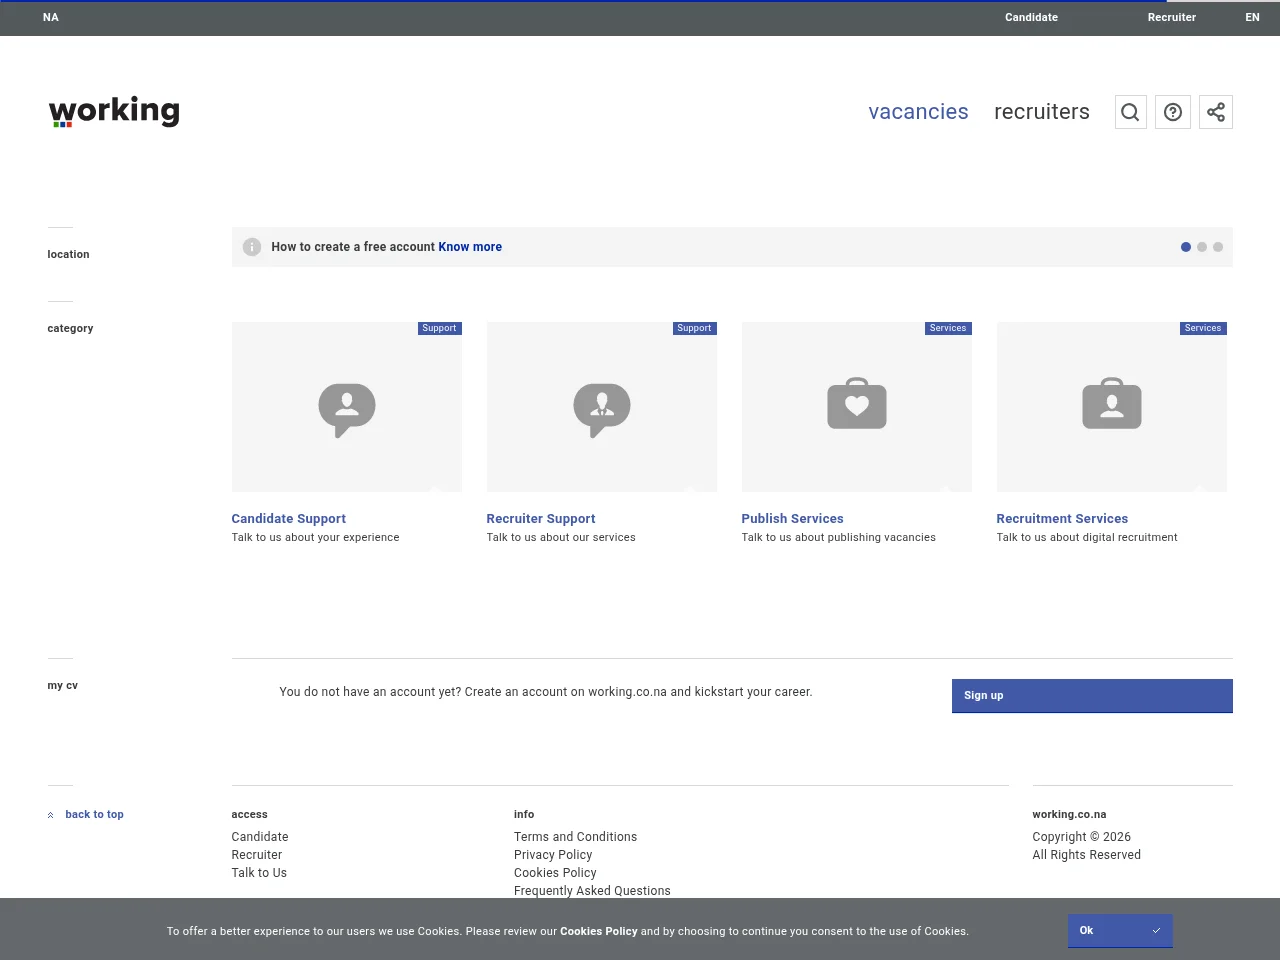Click the Candidate Support speech bubble icon
The height and width of the screenshot is (960, 1280).
347,409
